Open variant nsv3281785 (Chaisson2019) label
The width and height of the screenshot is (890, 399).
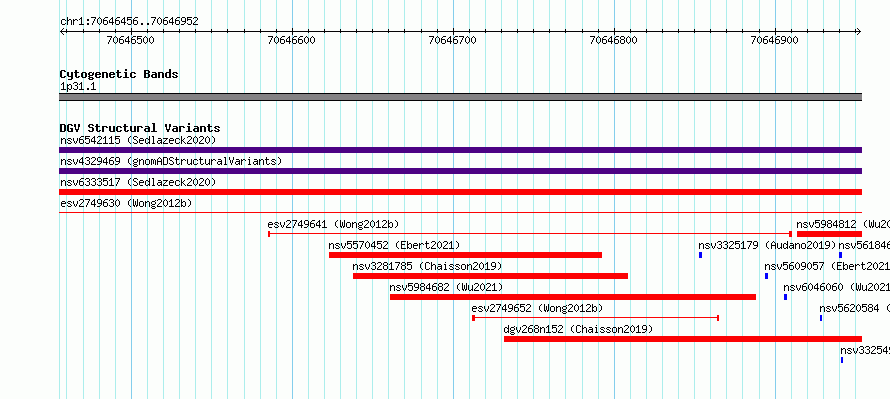point(427,266)
